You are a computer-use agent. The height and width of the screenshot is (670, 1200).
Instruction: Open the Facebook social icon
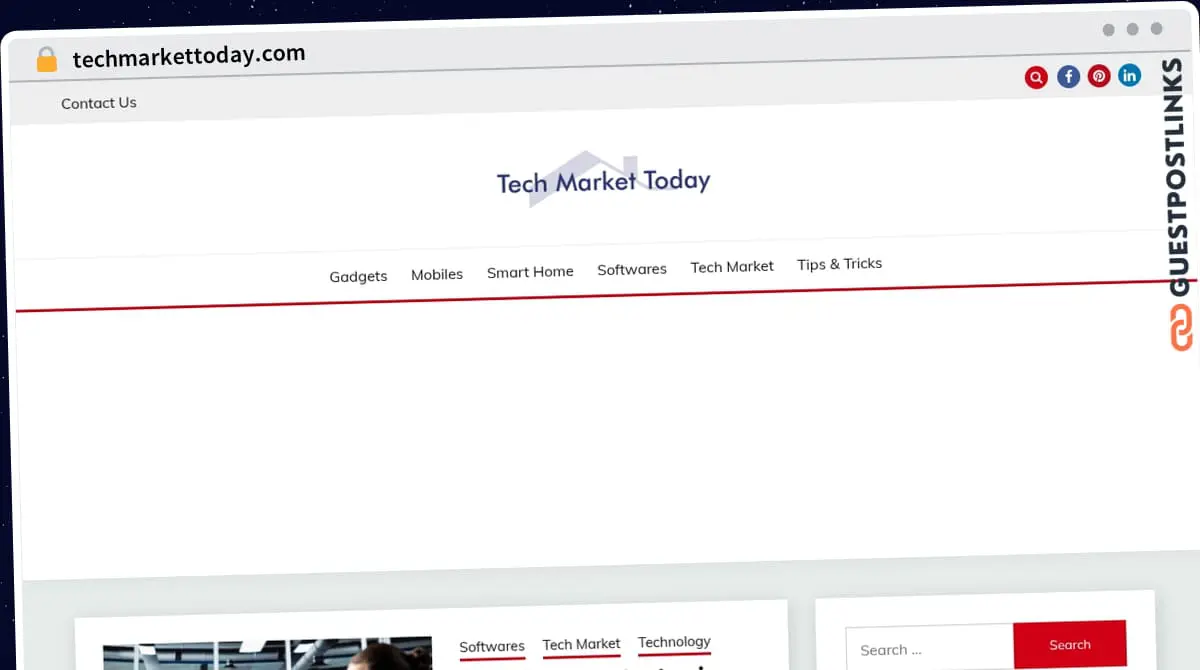1068,77
